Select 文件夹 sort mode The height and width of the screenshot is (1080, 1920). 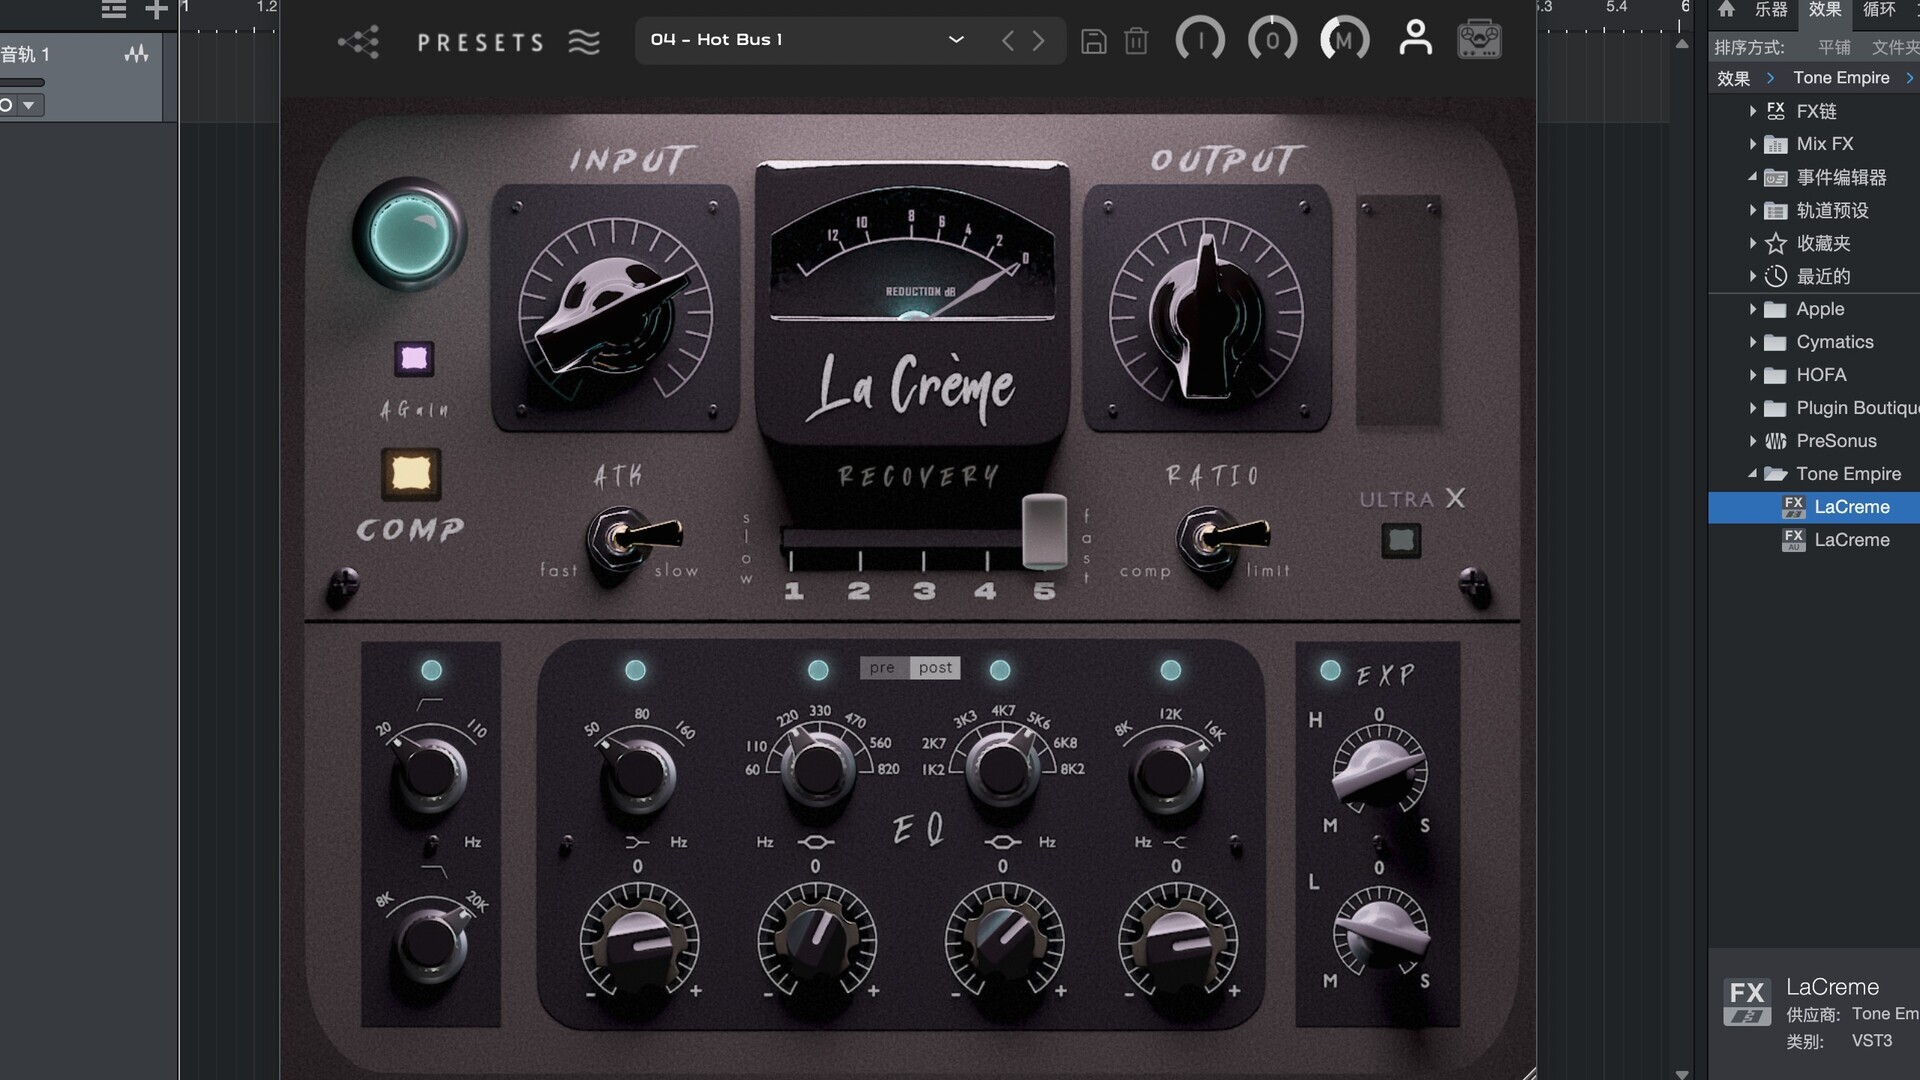point(1895,47)
